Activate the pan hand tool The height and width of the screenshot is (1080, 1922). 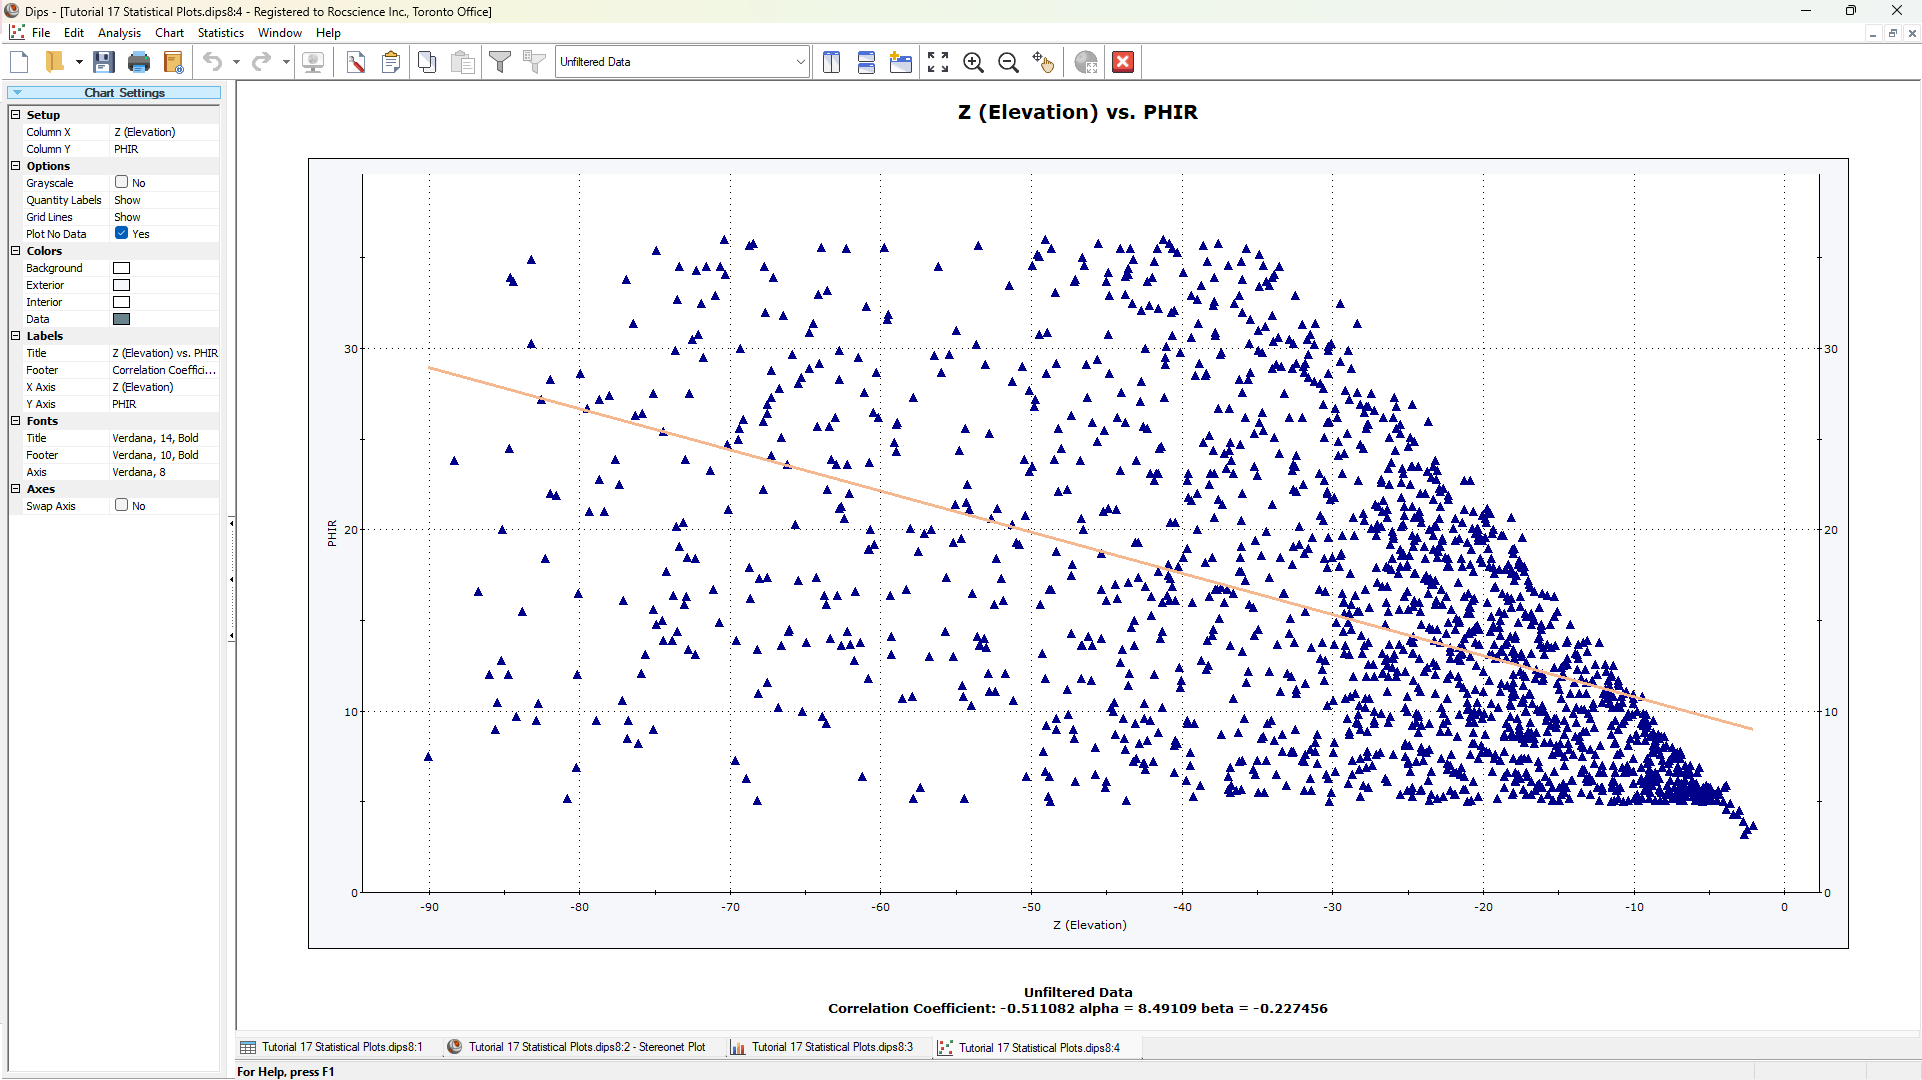click(x=1043, y=62)
